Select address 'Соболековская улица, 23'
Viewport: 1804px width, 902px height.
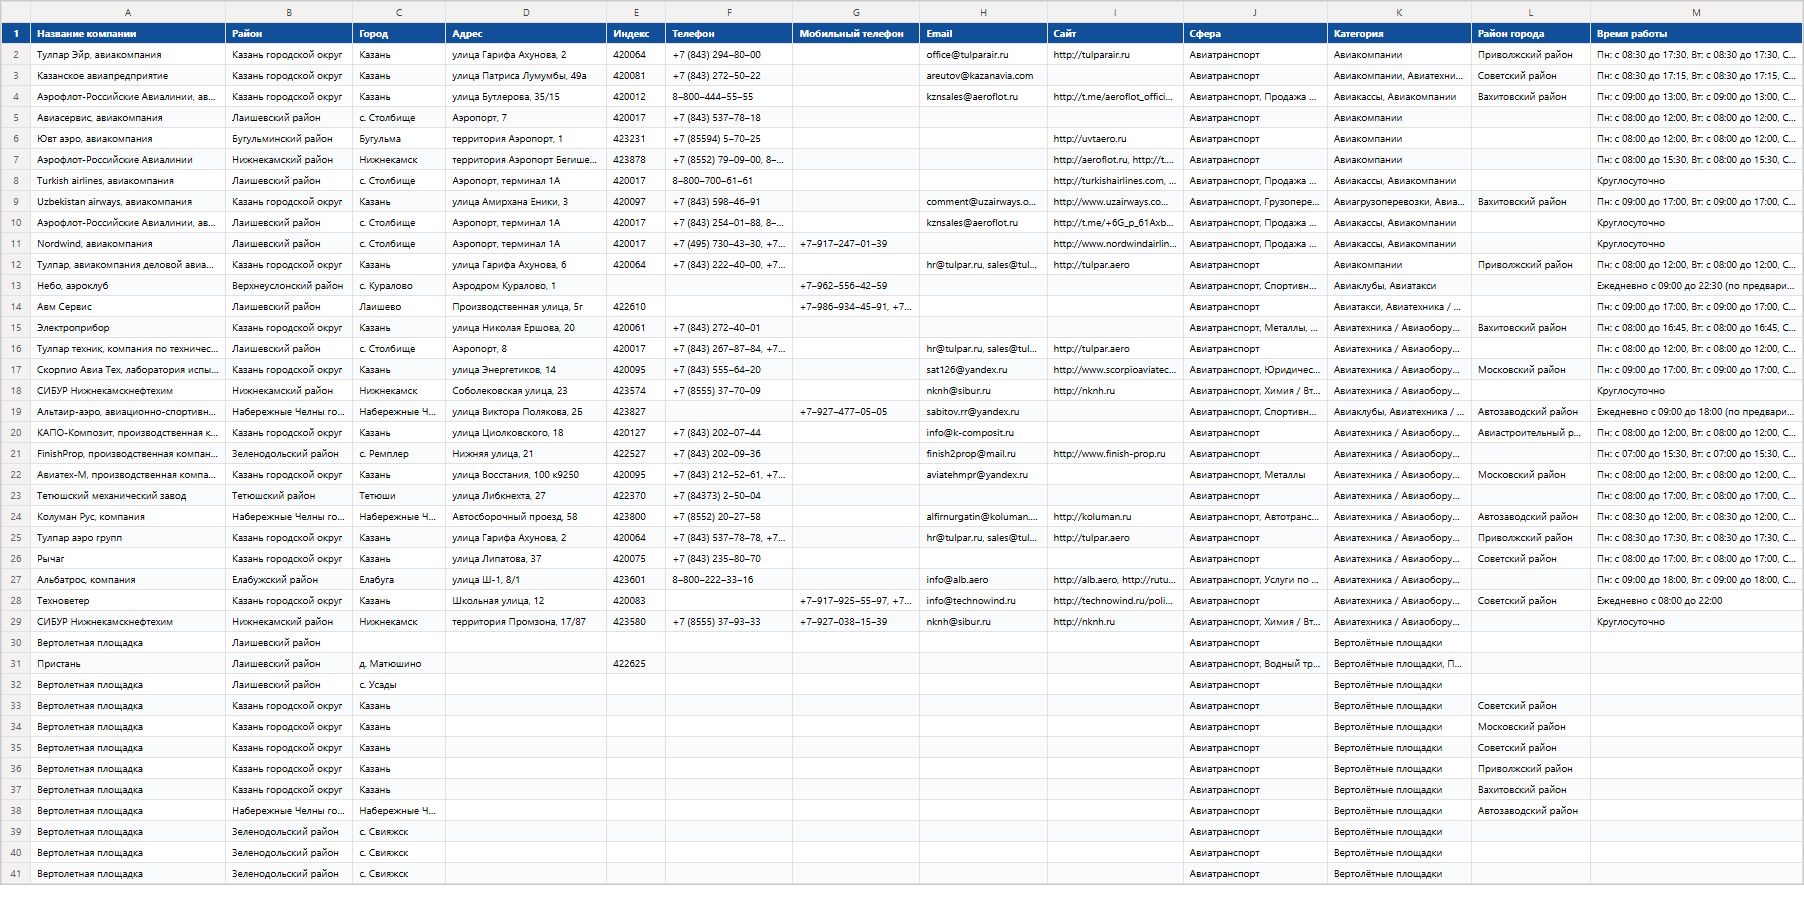click(x=526, y=391)
